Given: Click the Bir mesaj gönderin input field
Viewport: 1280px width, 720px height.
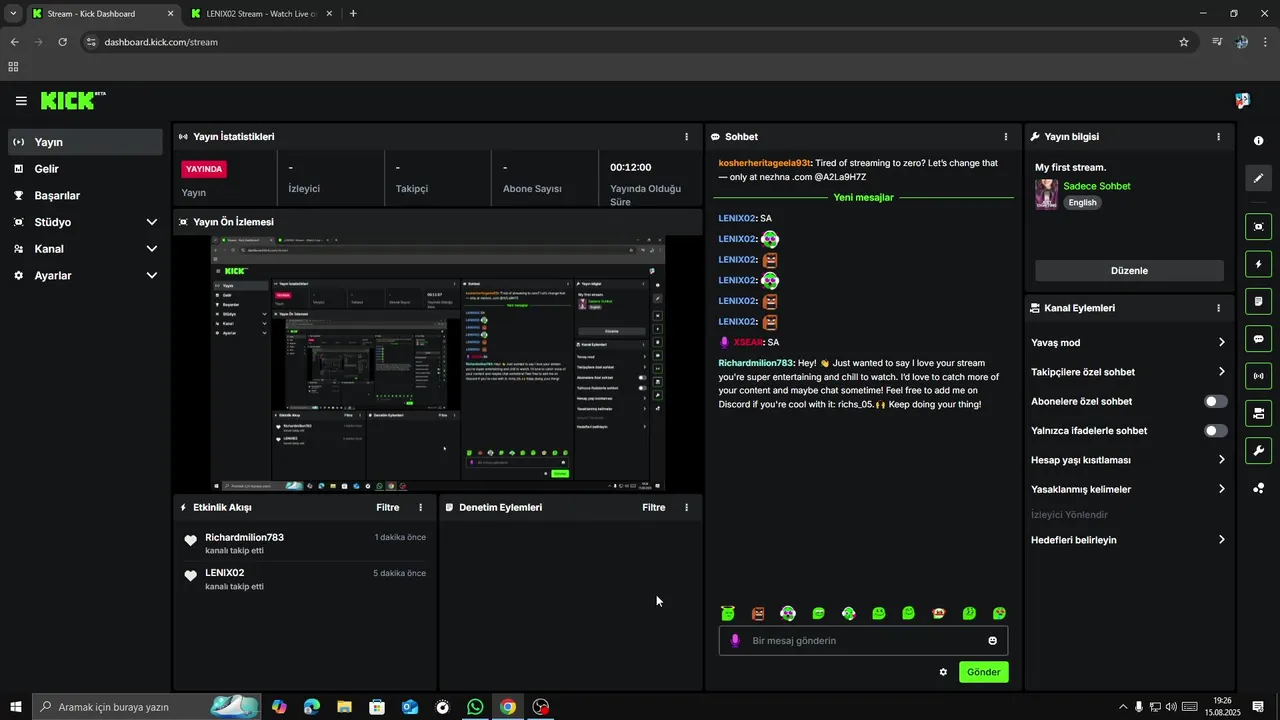Looking at the screenshot, I should [x=863, y=641].
